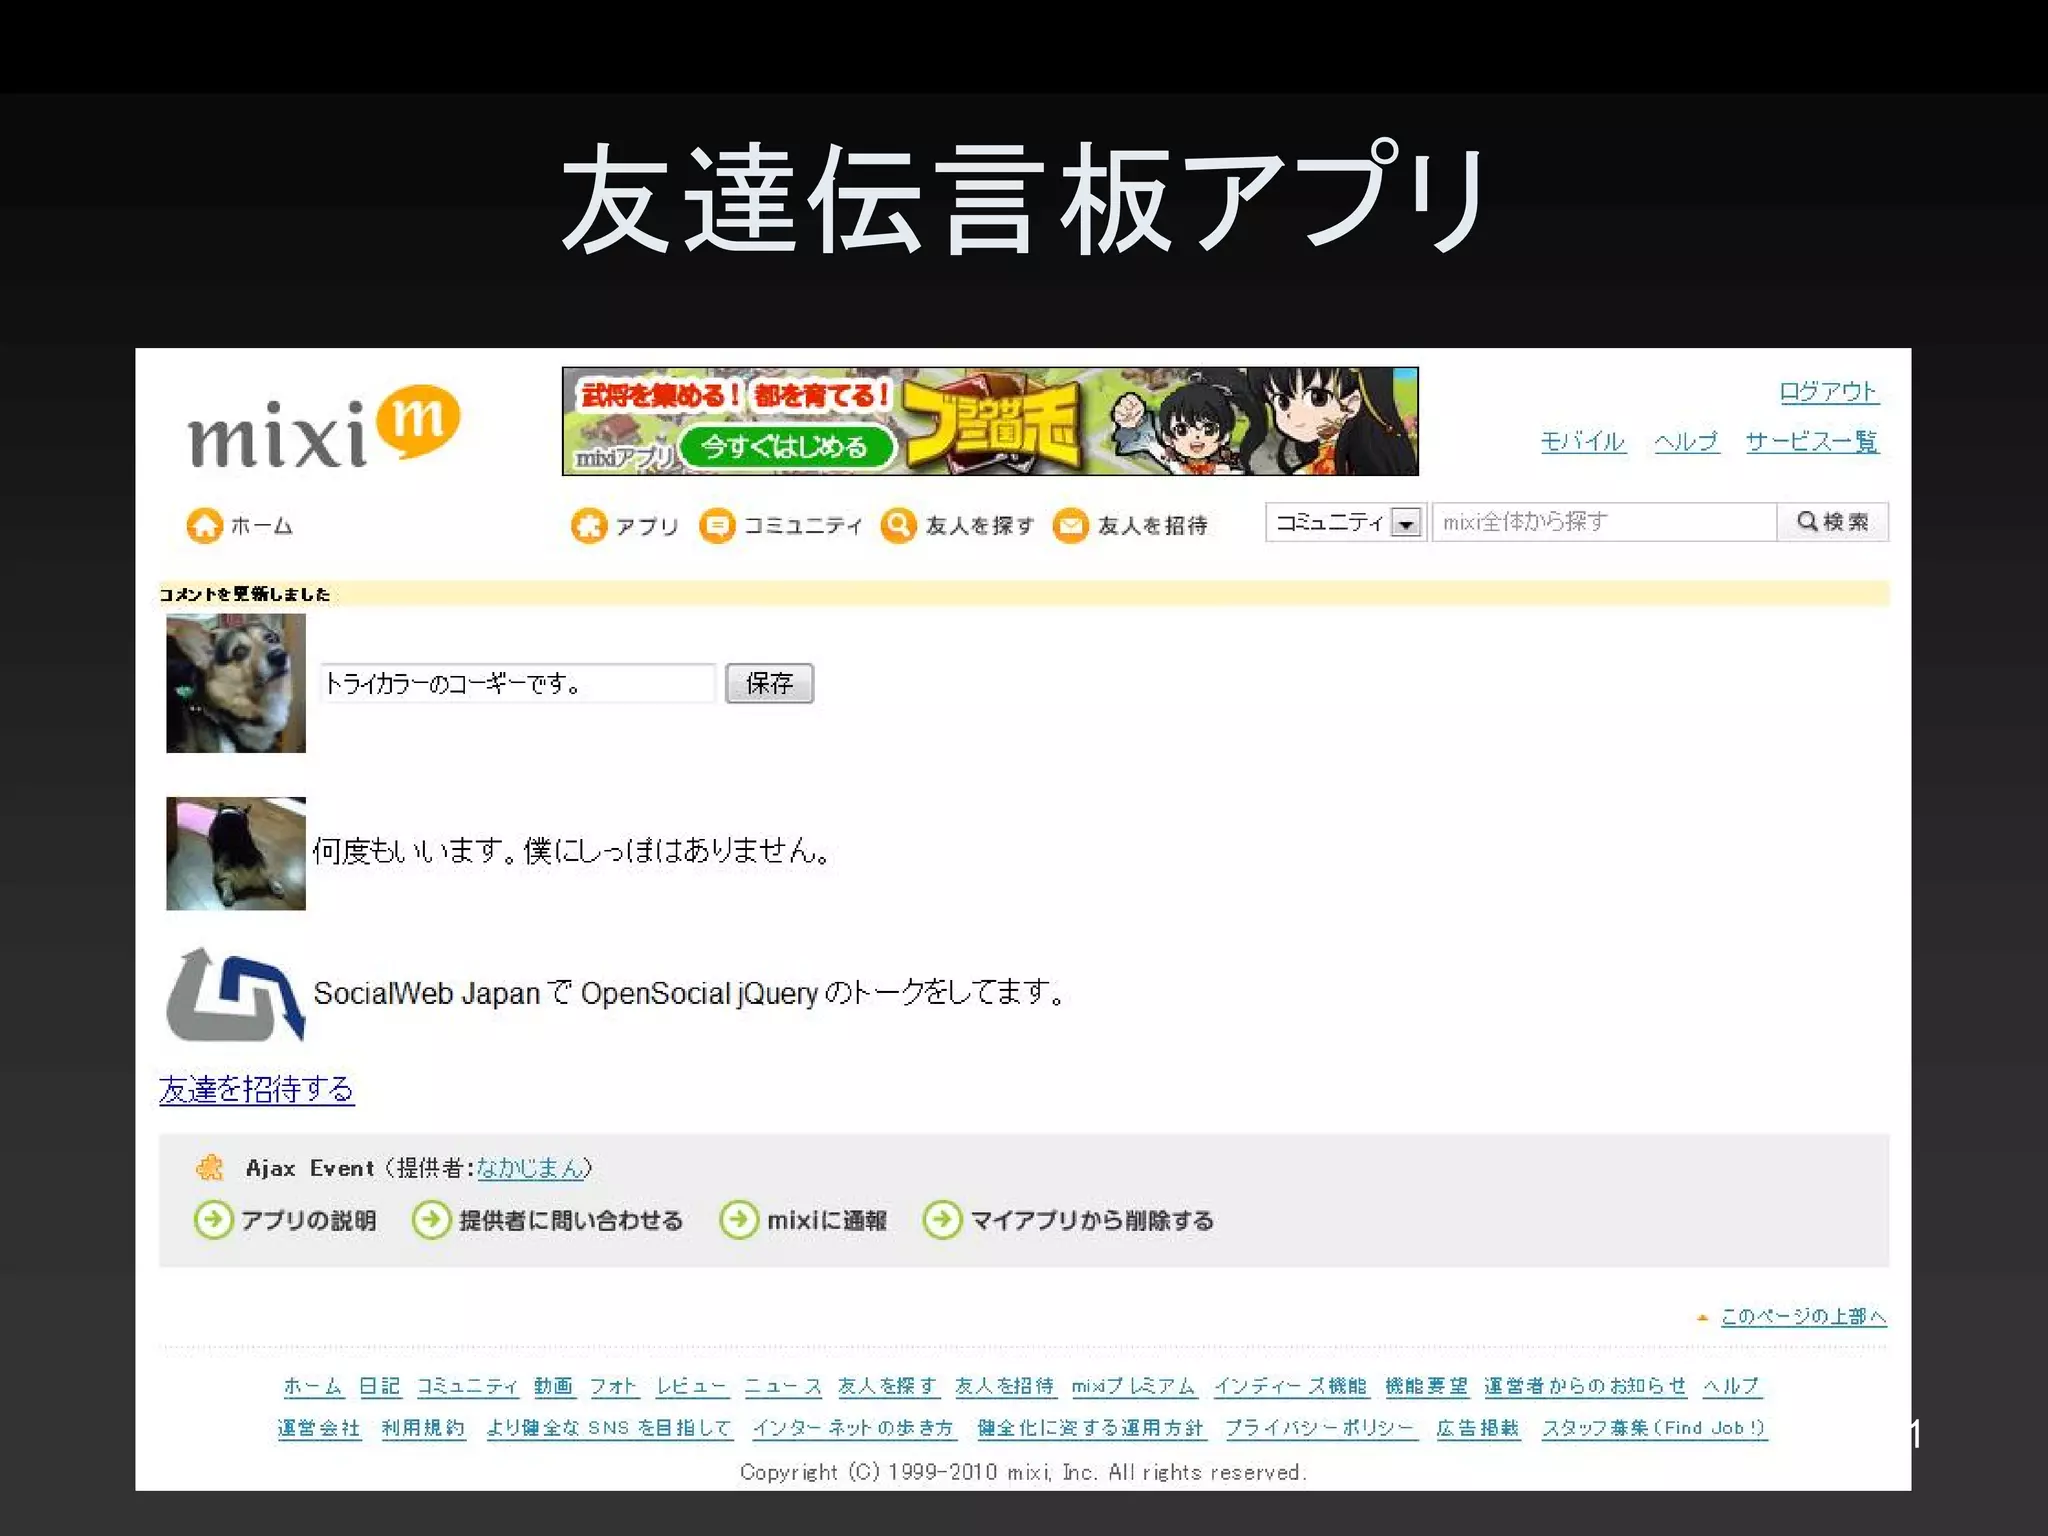2048x1536 pixels.
Task: Open the ホーム navigation item
Action: pyautogui.click(x=240, y=525)
